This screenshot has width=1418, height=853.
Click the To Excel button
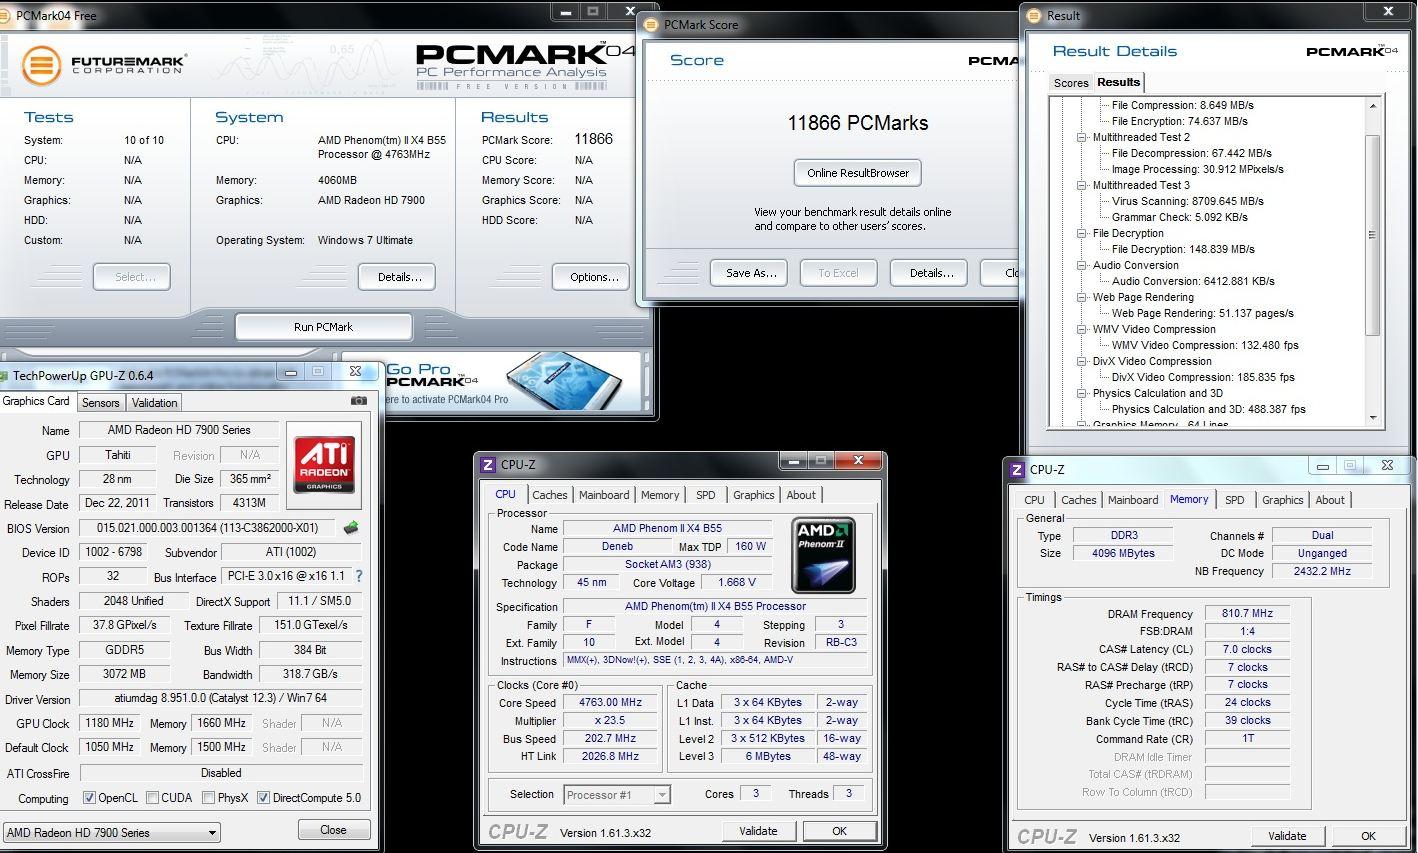pyautogui.click(x=838, y=273)
